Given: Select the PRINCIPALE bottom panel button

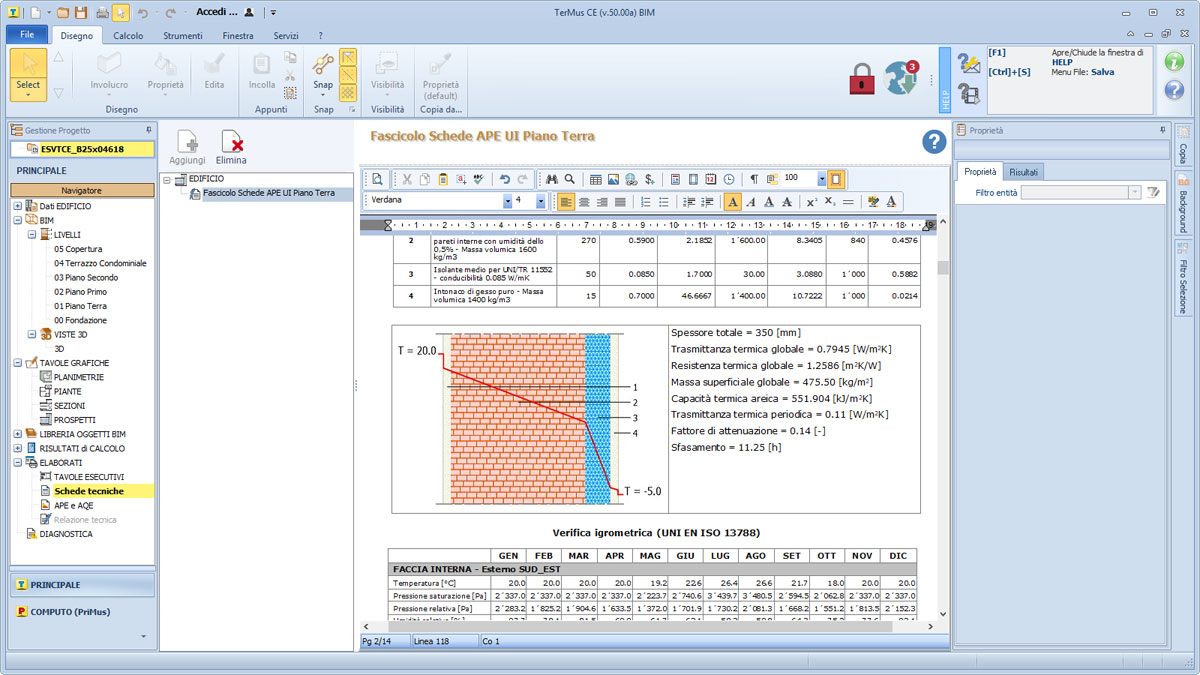Looking at the screenshot, I should (x=82, y=584).
